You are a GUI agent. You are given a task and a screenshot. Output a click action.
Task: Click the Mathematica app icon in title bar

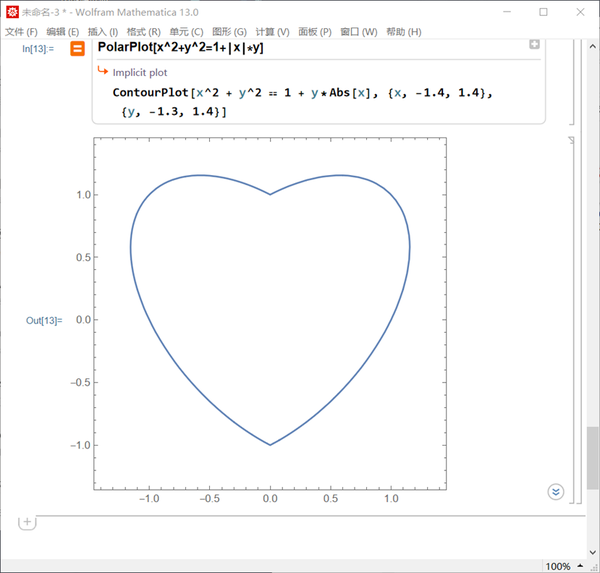point(12,12)
